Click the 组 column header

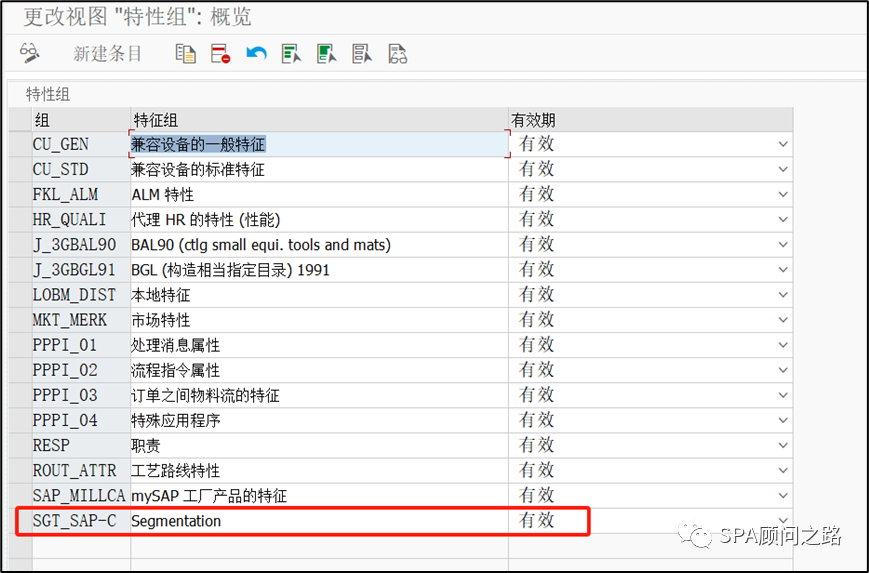click(x=80, y=120)
